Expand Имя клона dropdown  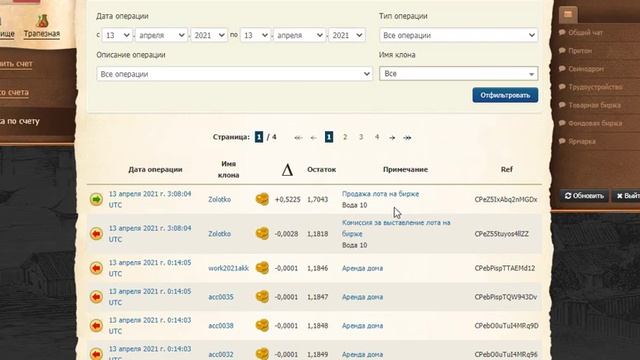(x=458, y=73)
